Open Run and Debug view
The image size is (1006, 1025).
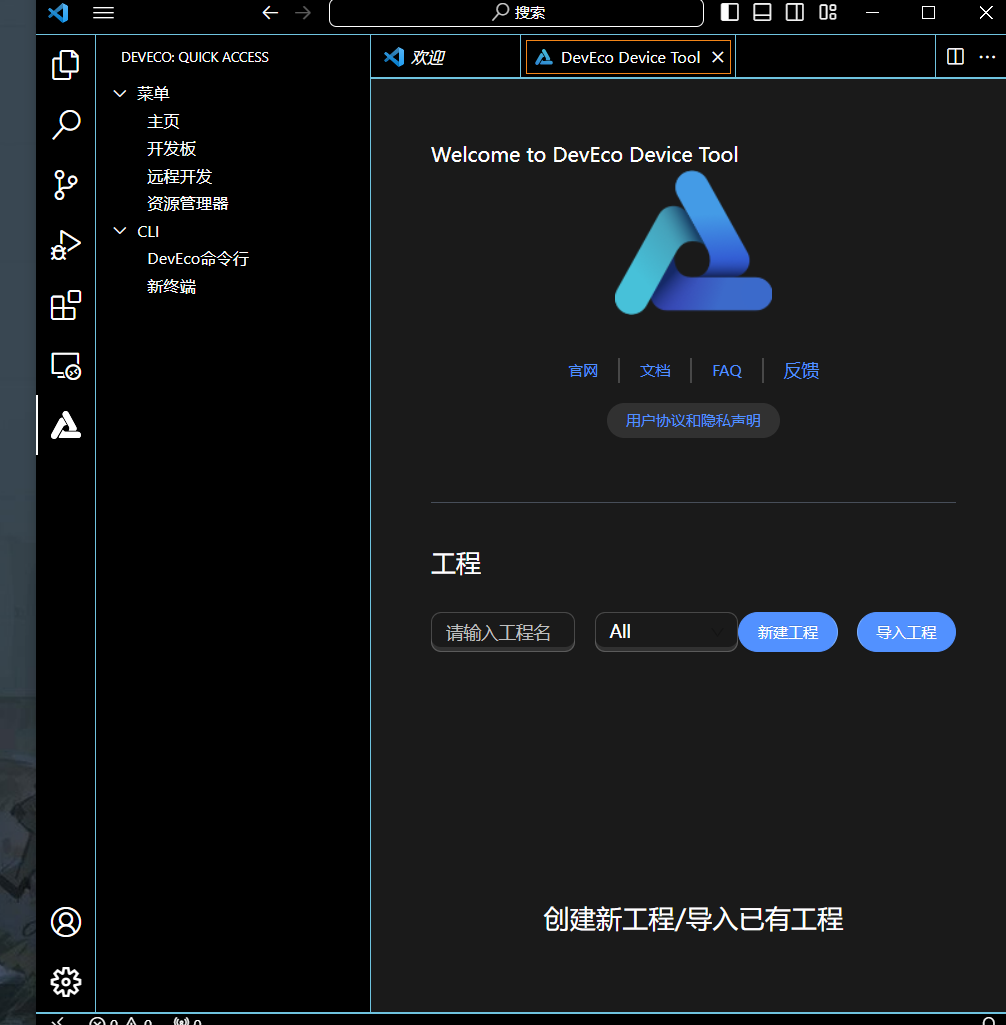pyautogui.click(x=66, y=245)
